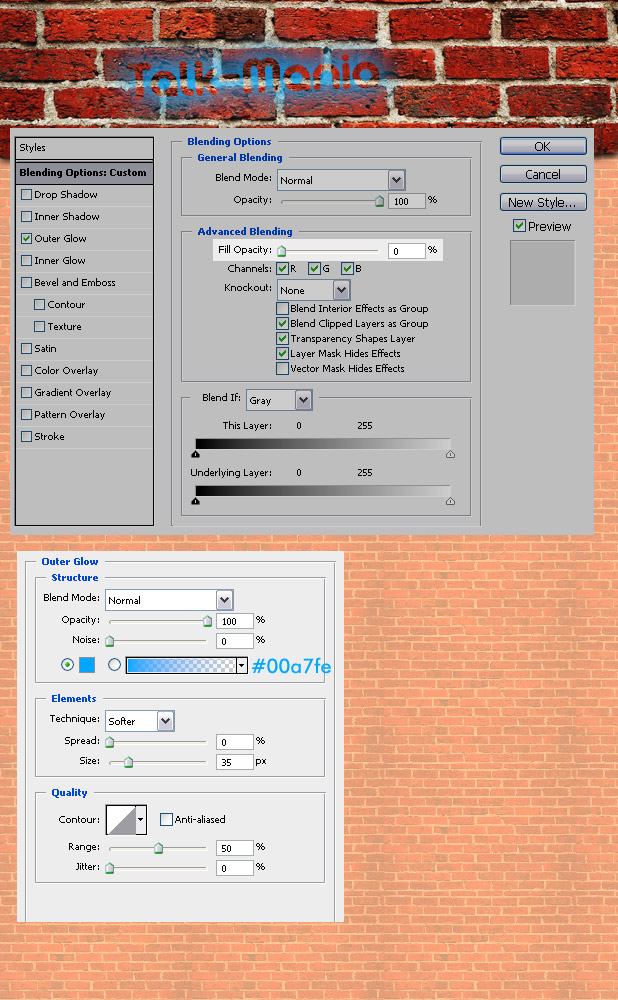Screen dimensions: 618x1000
Task: Click the Size value field showing 35
Action: coord(235,762)
